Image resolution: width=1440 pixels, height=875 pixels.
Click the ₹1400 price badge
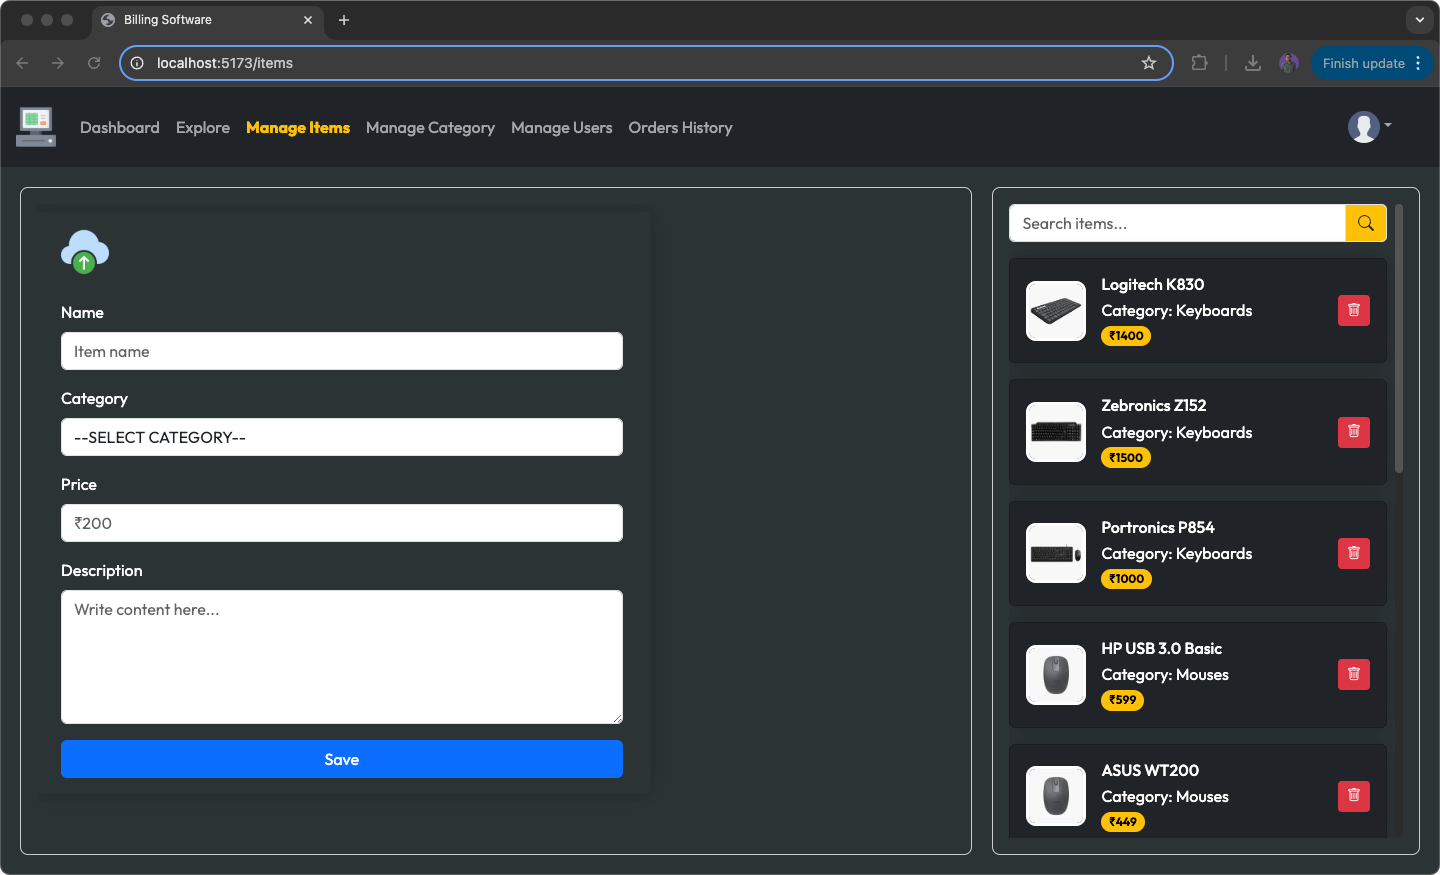pyautogui.click(x=1126, y=336)
